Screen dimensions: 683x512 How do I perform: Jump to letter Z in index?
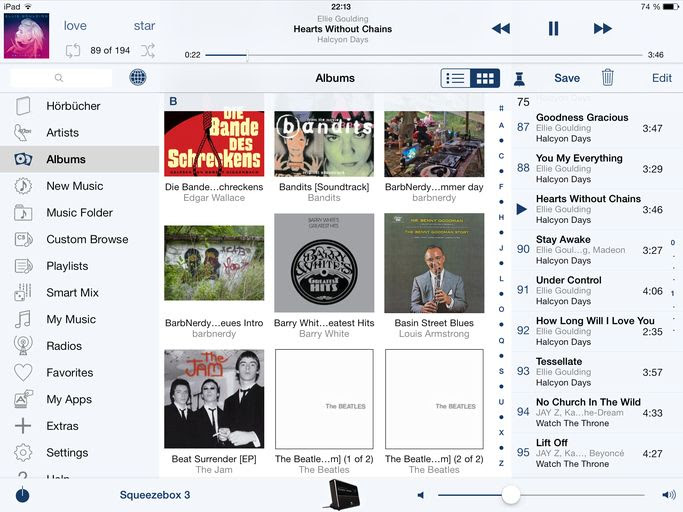[501, 463]
